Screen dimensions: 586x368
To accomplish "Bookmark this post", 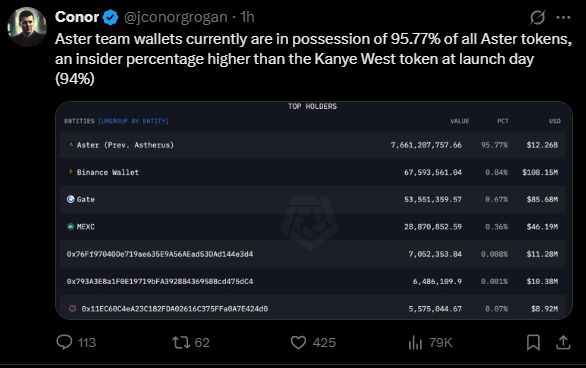I will click(x=533, y=342).
